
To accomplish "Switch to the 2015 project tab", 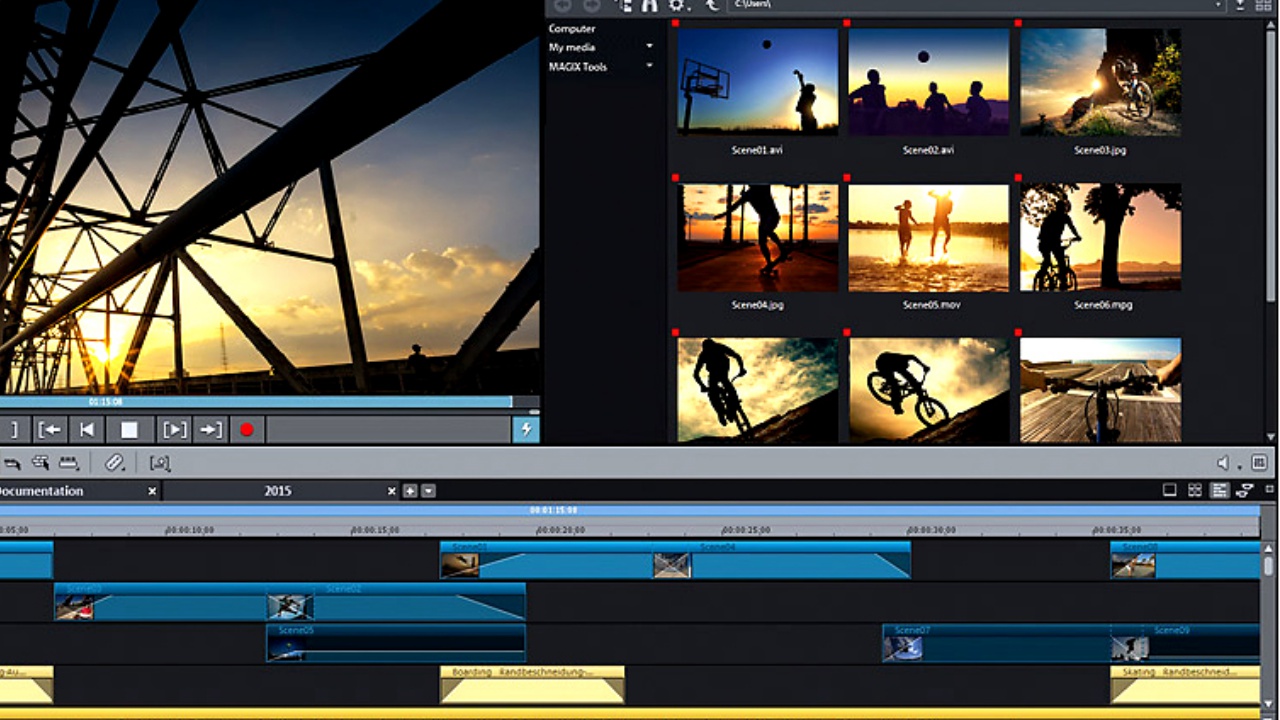I will [278, 491].
